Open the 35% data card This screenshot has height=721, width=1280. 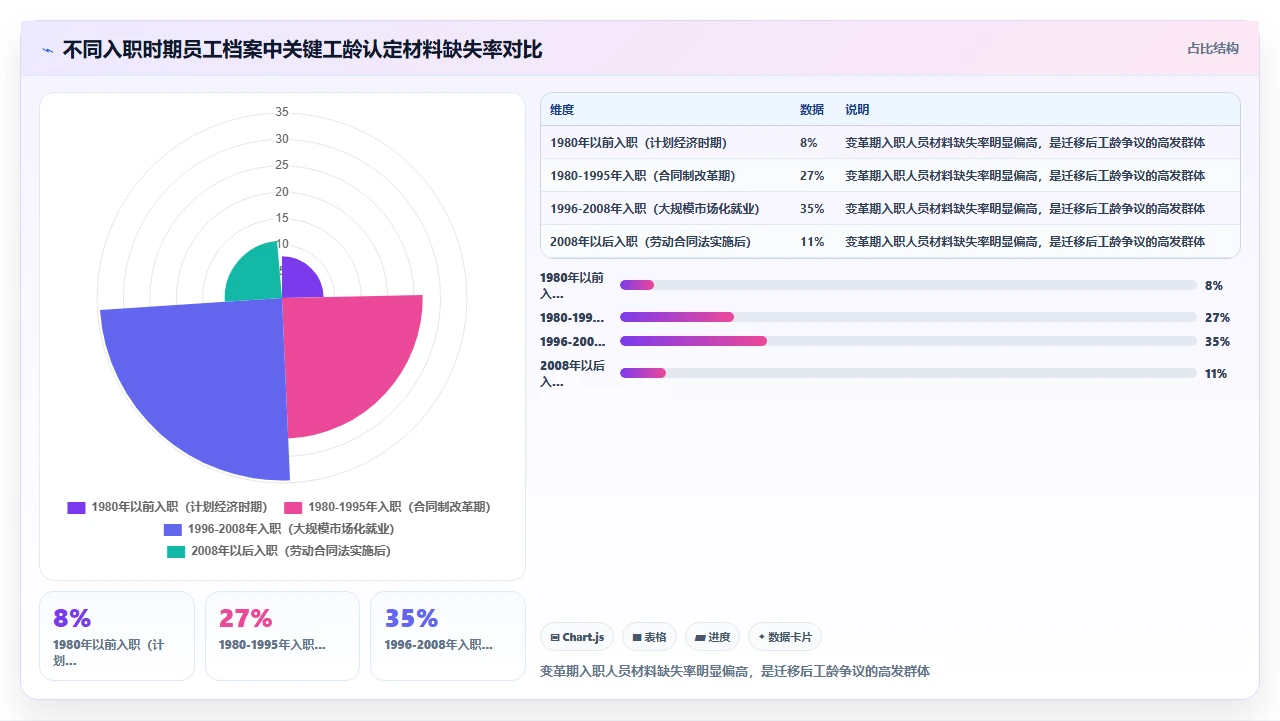coord(448,636)
